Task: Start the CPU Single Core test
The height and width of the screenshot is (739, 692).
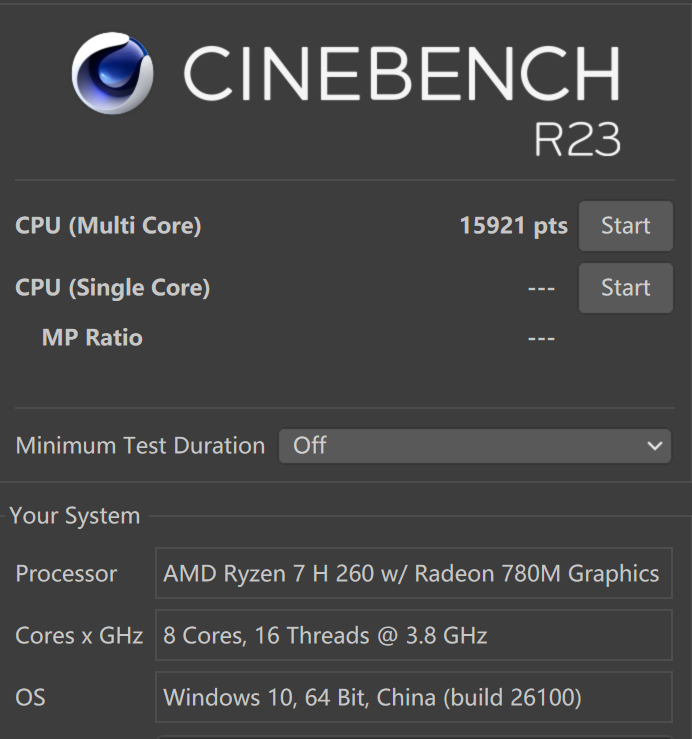Action: (625, 288)
